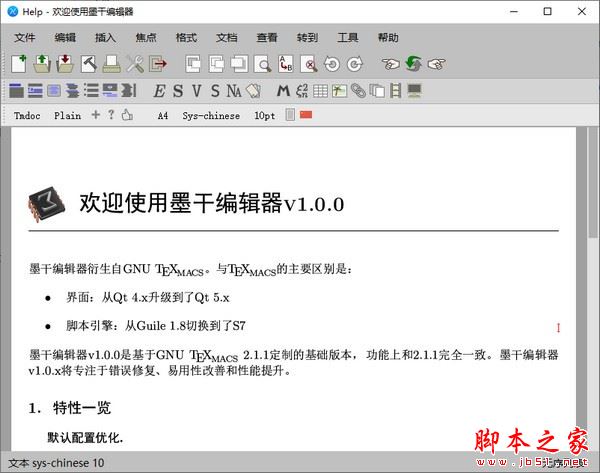Redo with the clockwise arrow icon

355,64
